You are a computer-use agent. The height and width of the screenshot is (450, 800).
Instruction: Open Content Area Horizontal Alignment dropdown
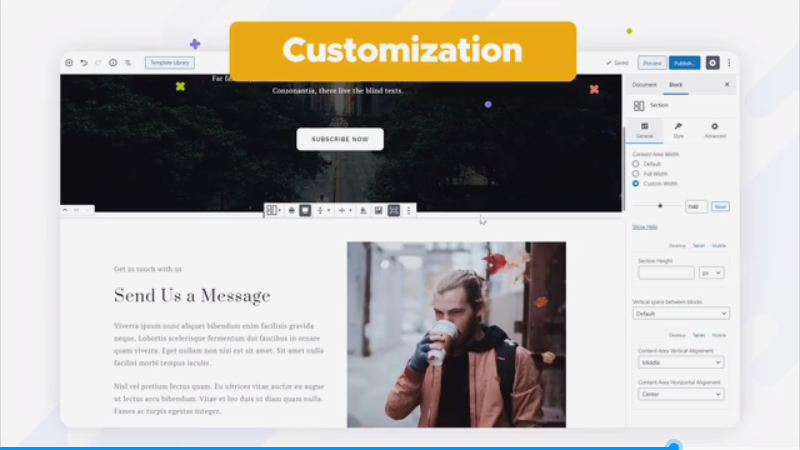point(681,394)
